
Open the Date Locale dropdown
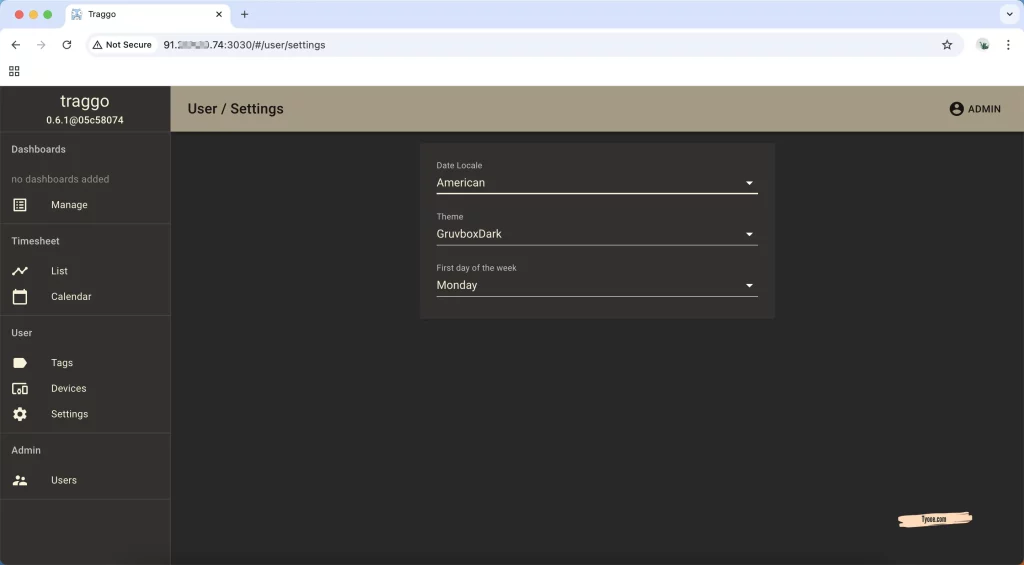(x=596, y=183)
